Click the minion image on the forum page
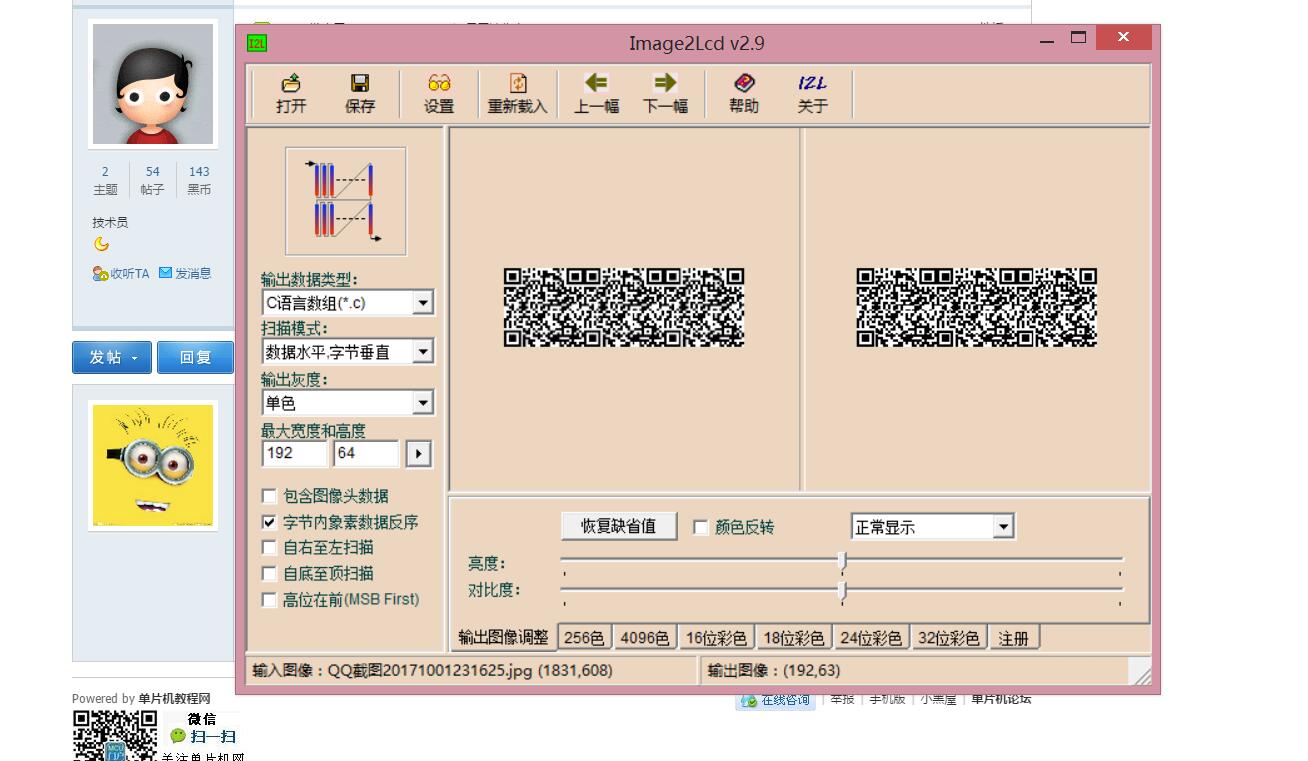Viewport: 1308px width, 761px height. pos(153,466)
